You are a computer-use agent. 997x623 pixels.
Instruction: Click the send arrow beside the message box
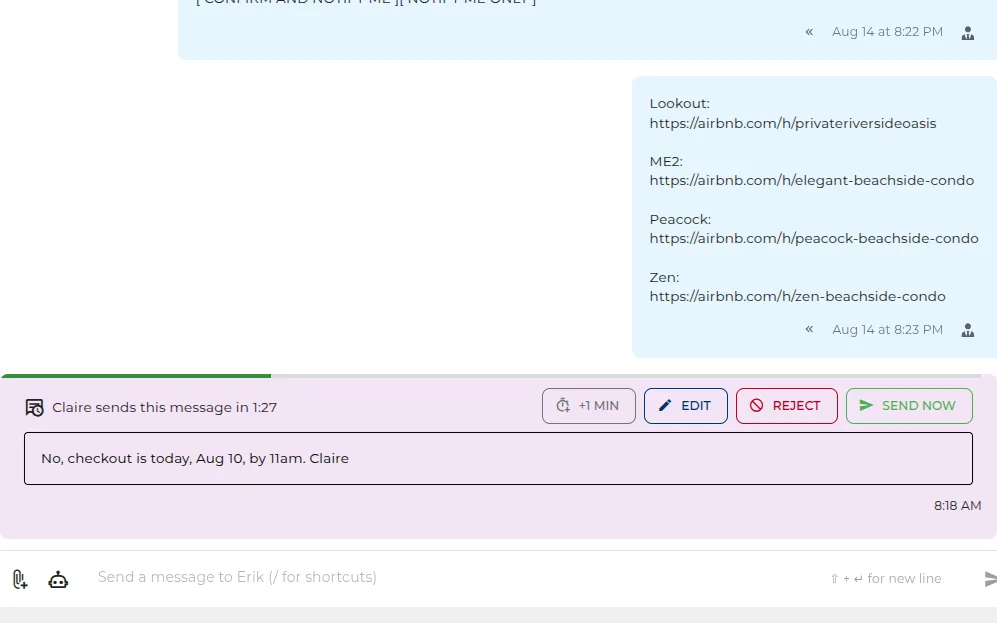[990, 578]
